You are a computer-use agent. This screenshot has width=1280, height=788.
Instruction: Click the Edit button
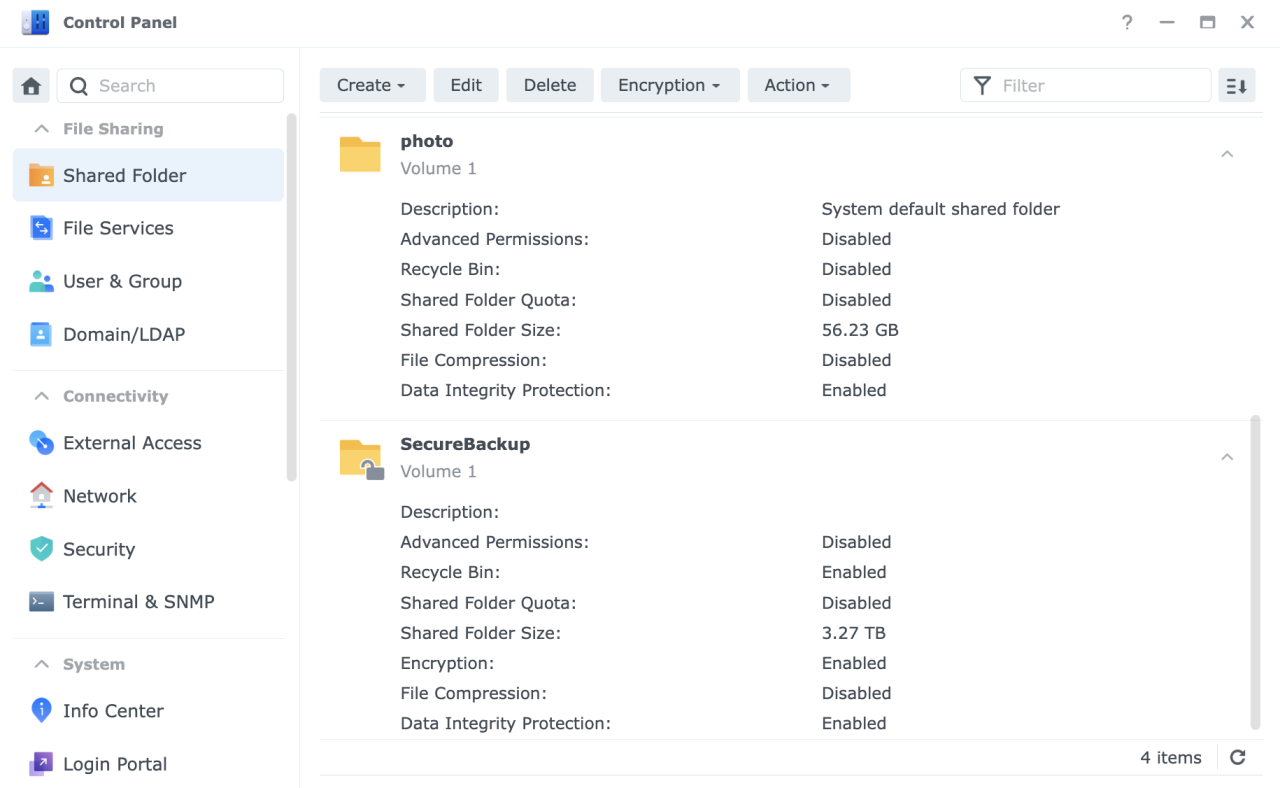tap(466, 85)
